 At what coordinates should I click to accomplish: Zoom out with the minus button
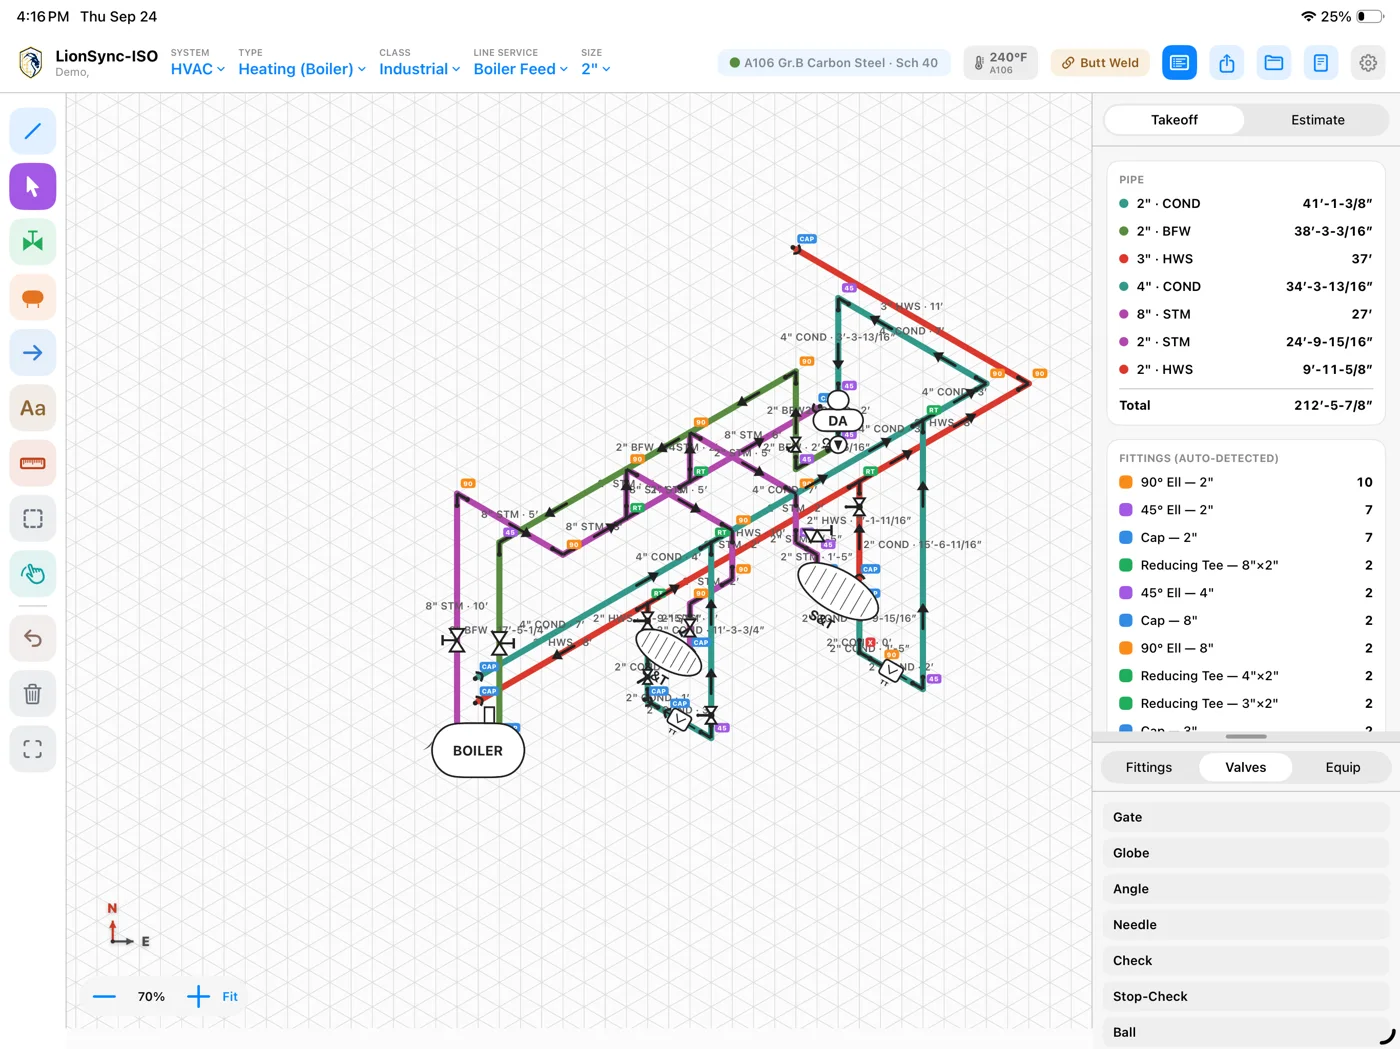pyautogui.click(x=104, y=996)
